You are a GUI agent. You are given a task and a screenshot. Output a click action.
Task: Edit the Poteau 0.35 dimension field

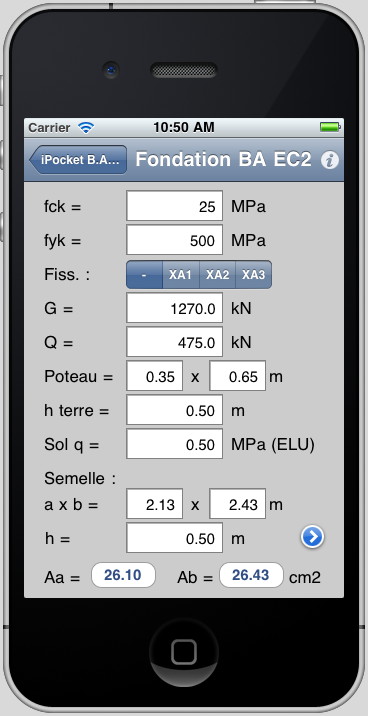(155, 376)
